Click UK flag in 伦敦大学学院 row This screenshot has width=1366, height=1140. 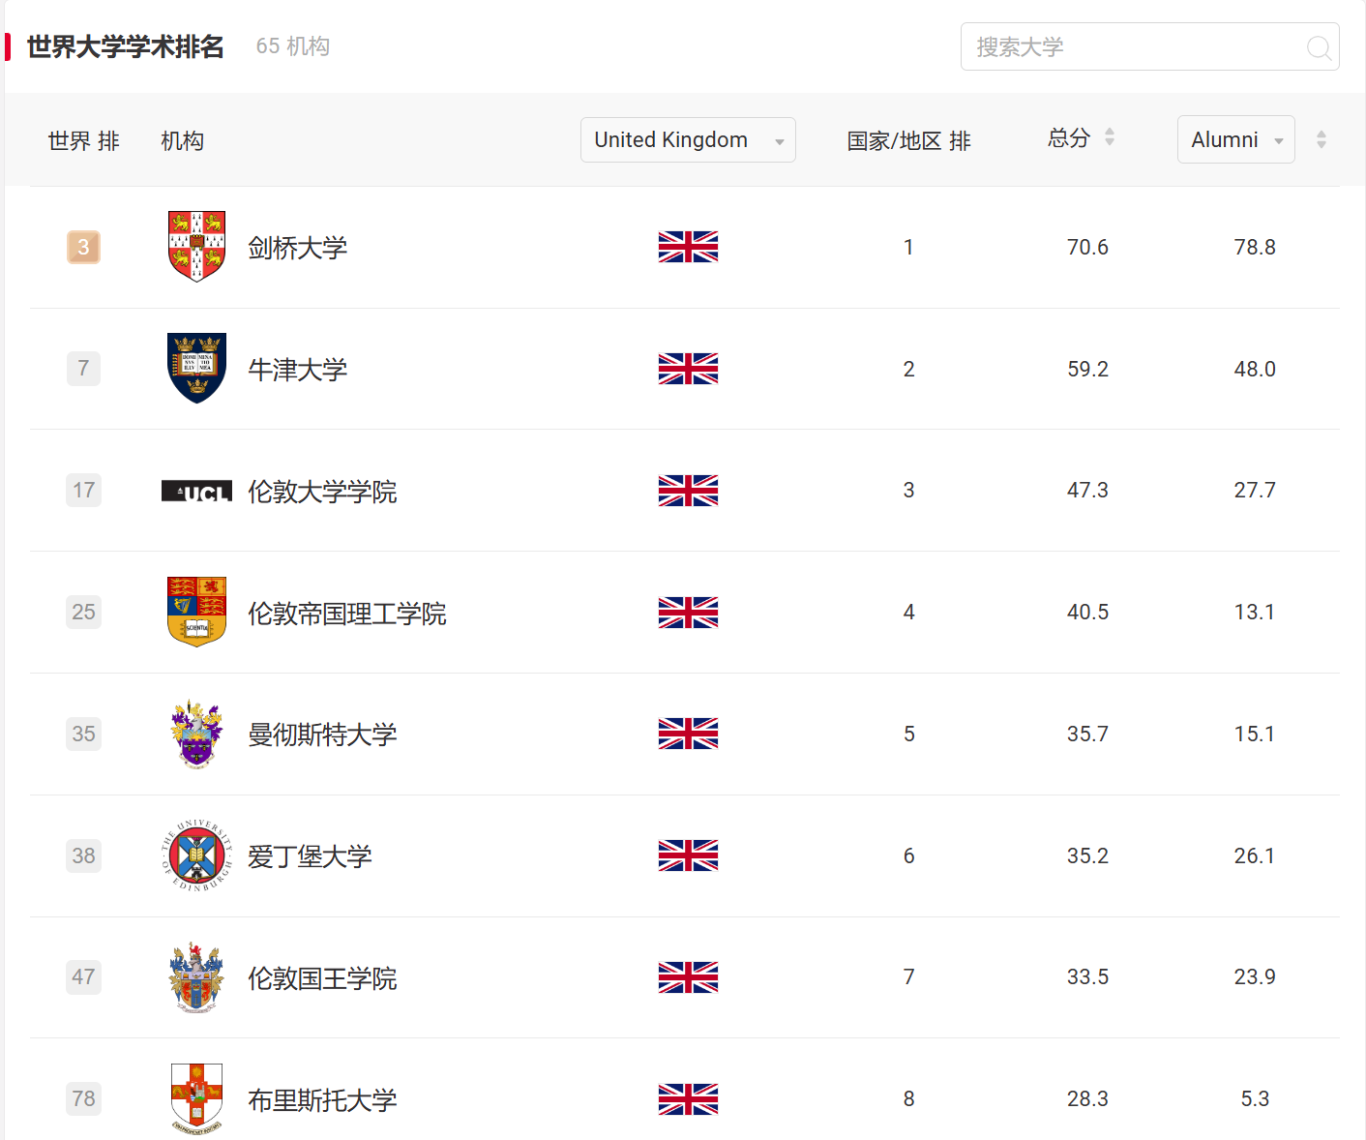(688, 491)
